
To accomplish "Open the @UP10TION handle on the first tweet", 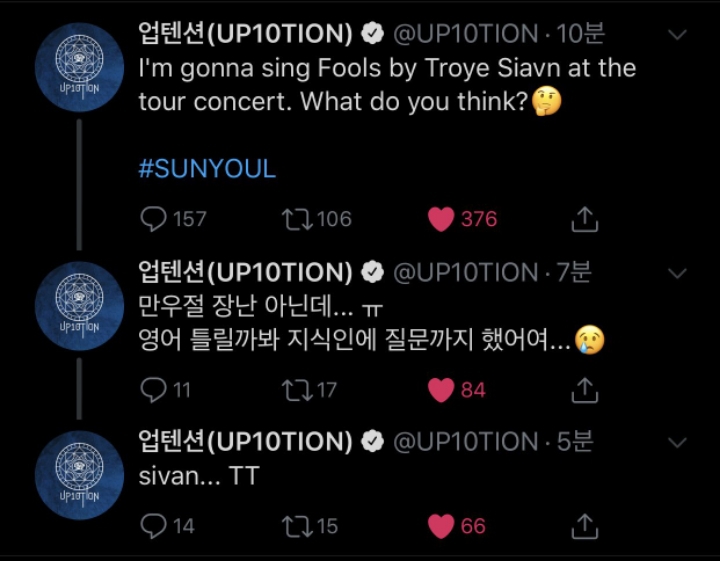I will [466, 34].
